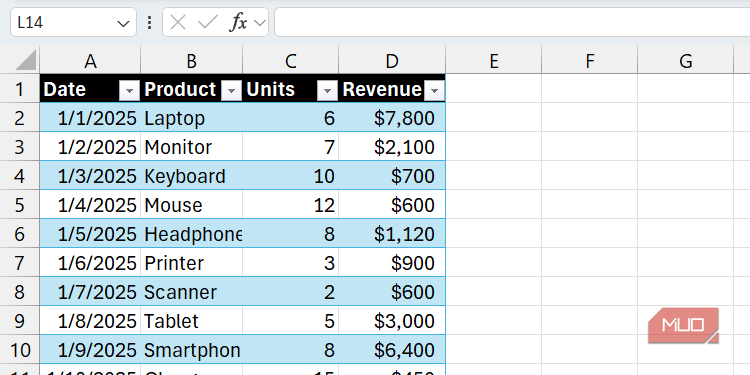Open the Revenue column filter dropdown
The image size is (750, 375).
[x=434, y=90]
